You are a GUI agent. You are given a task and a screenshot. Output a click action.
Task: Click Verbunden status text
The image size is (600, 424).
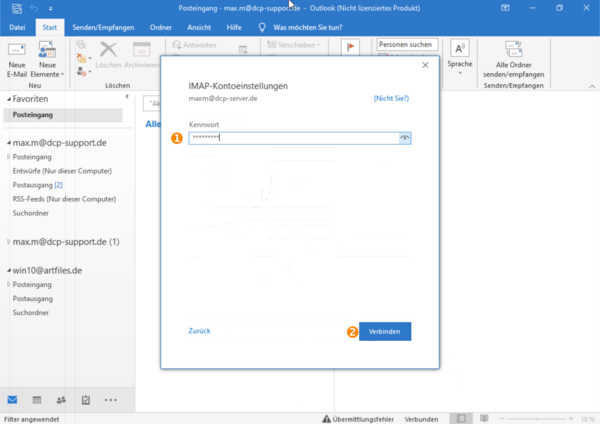(421, 419)
